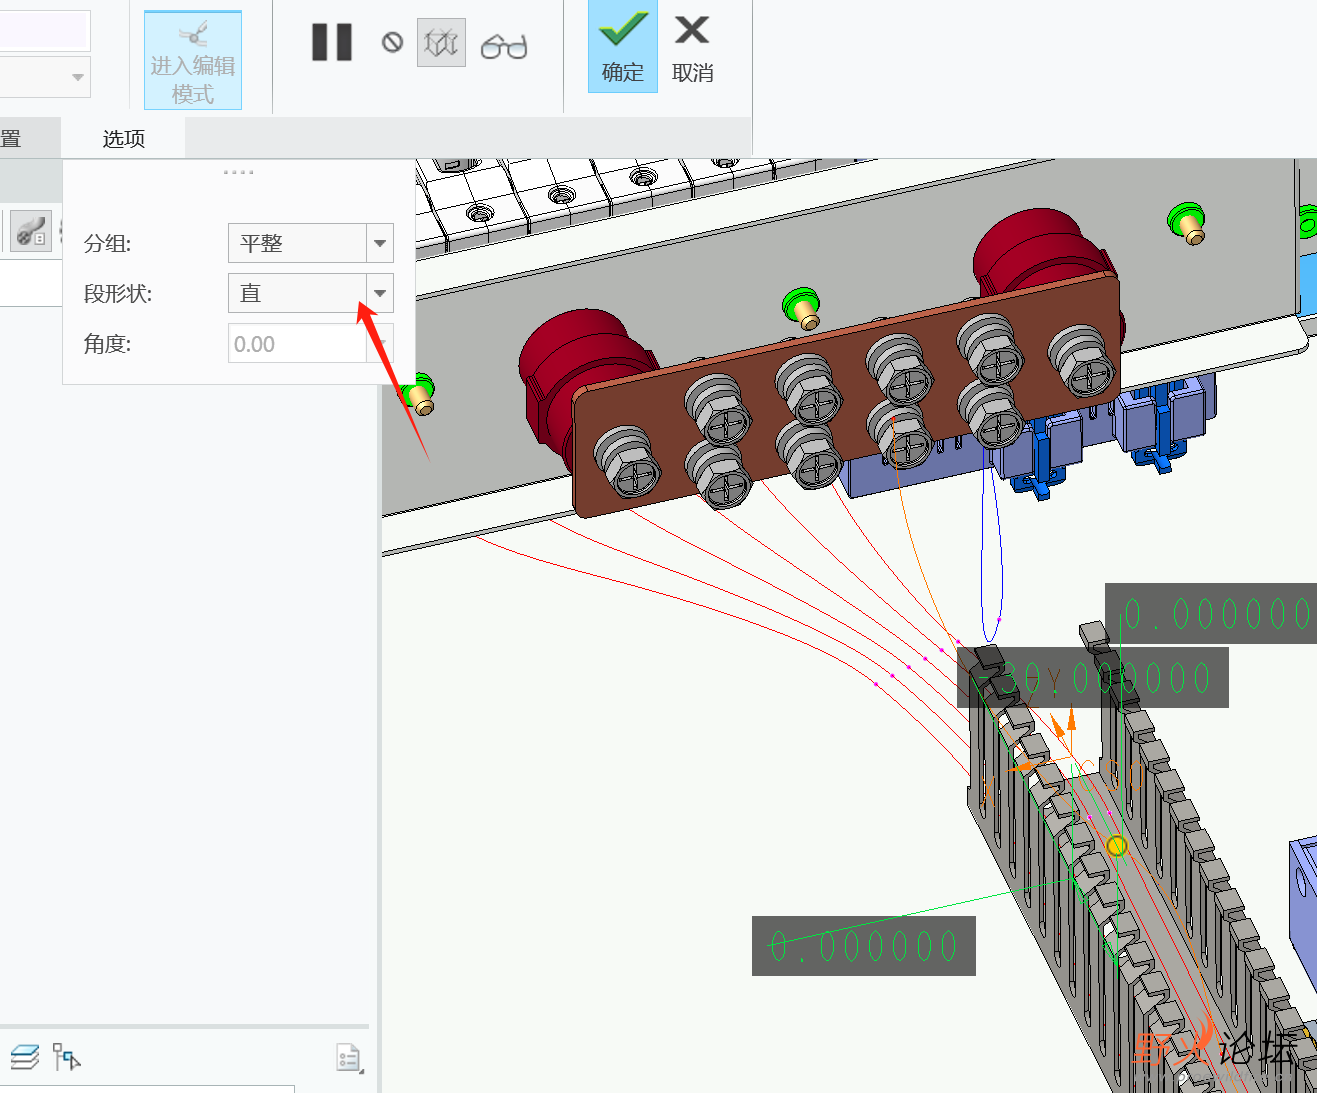
Task: Open the tree settings list icon
Action: (x=349, y=1058)
